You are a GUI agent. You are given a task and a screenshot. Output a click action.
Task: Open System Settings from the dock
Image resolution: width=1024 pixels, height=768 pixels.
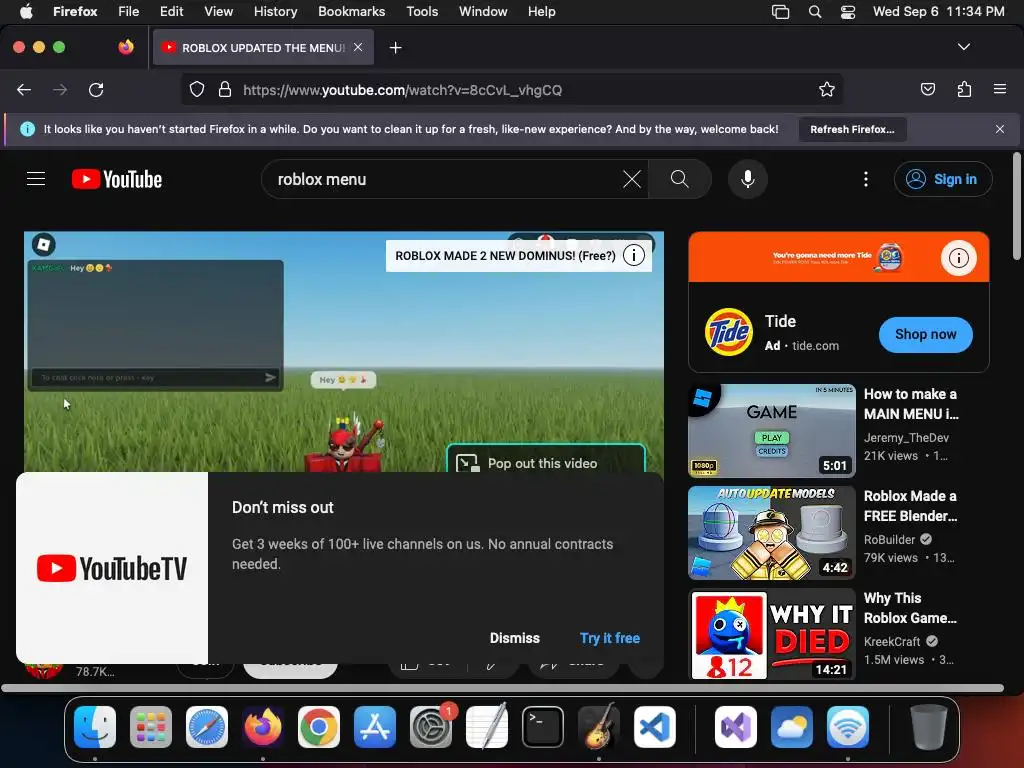tap(431, 727)
